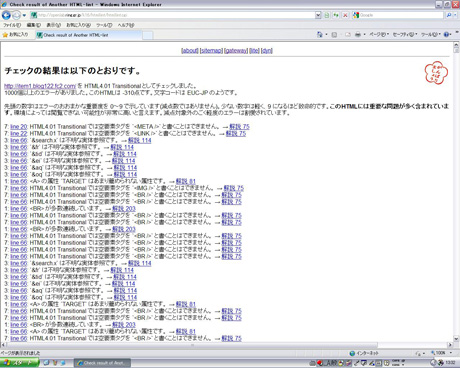Click the Print icon in command bar

pos(358,34)
